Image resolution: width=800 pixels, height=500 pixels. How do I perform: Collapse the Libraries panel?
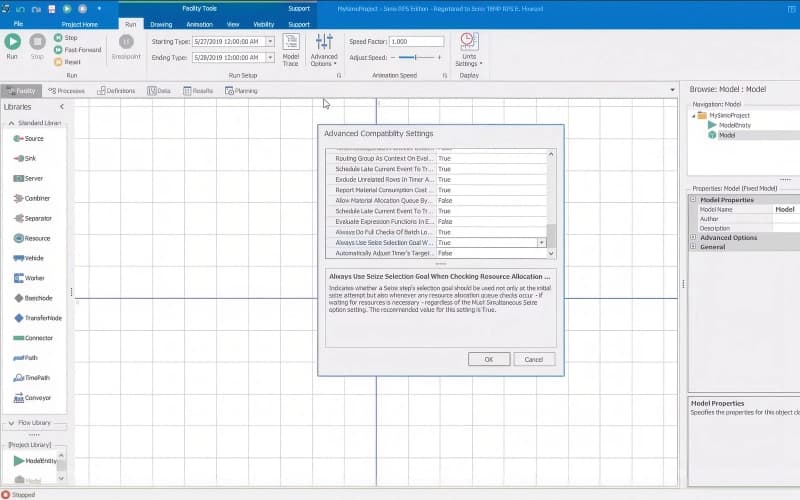coord(62,107)
